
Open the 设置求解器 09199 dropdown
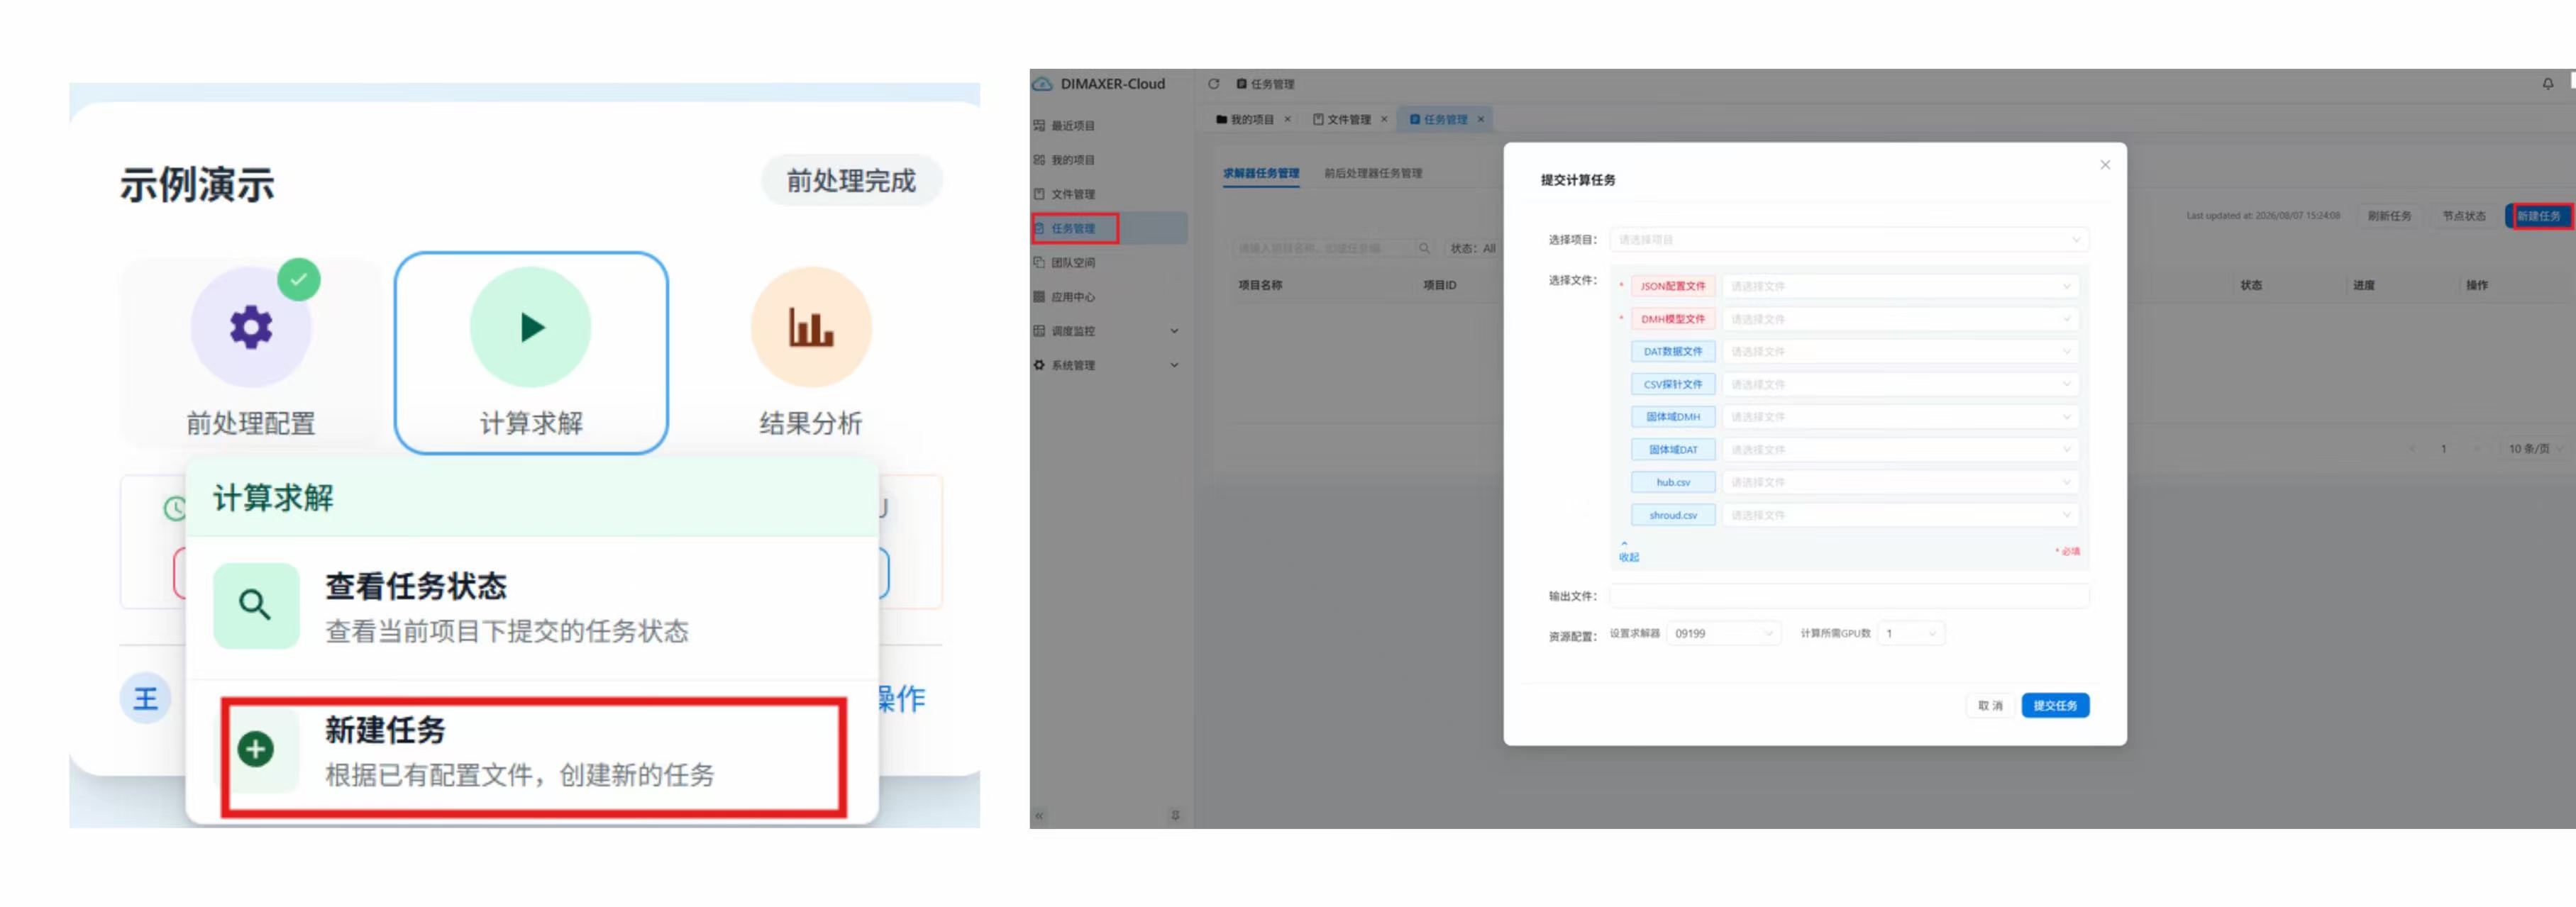click(1723, 633)
